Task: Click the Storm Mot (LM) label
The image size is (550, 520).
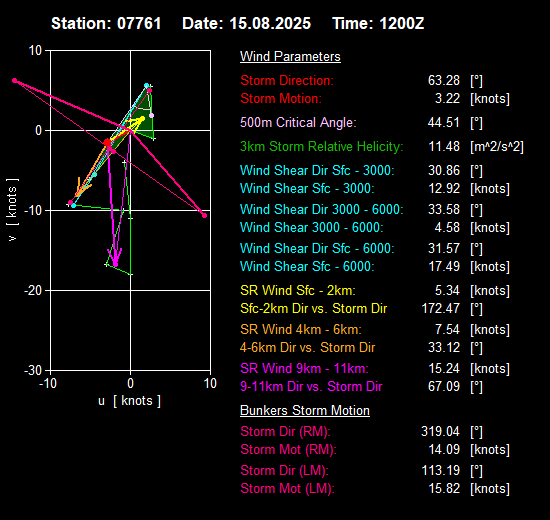Action: 287,488
